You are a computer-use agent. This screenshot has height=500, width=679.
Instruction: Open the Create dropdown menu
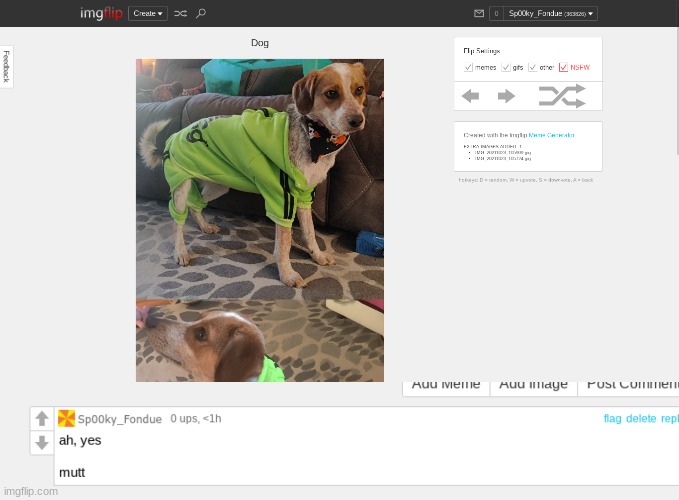148,13
